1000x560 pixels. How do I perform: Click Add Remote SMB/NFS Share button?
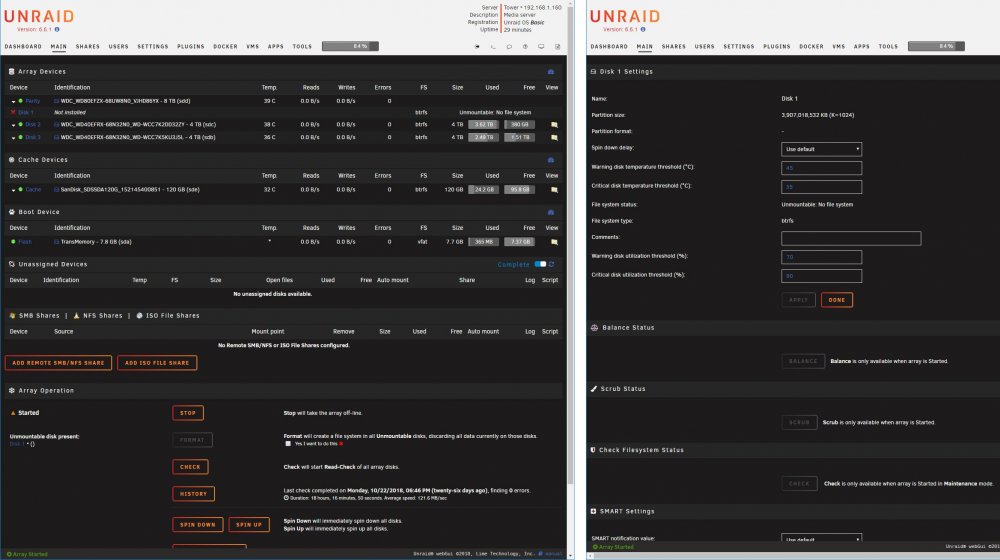pos(58,363)
